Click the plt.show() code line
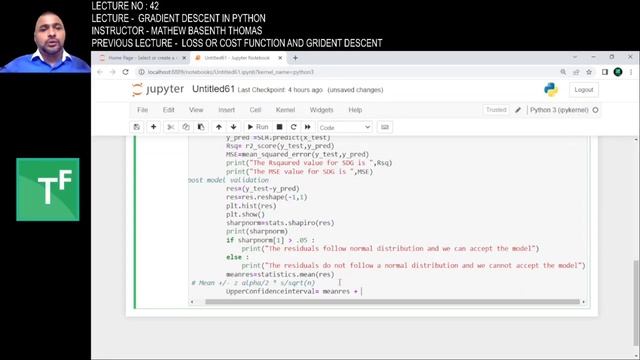The image size is (640, 360). coord(245,214)
